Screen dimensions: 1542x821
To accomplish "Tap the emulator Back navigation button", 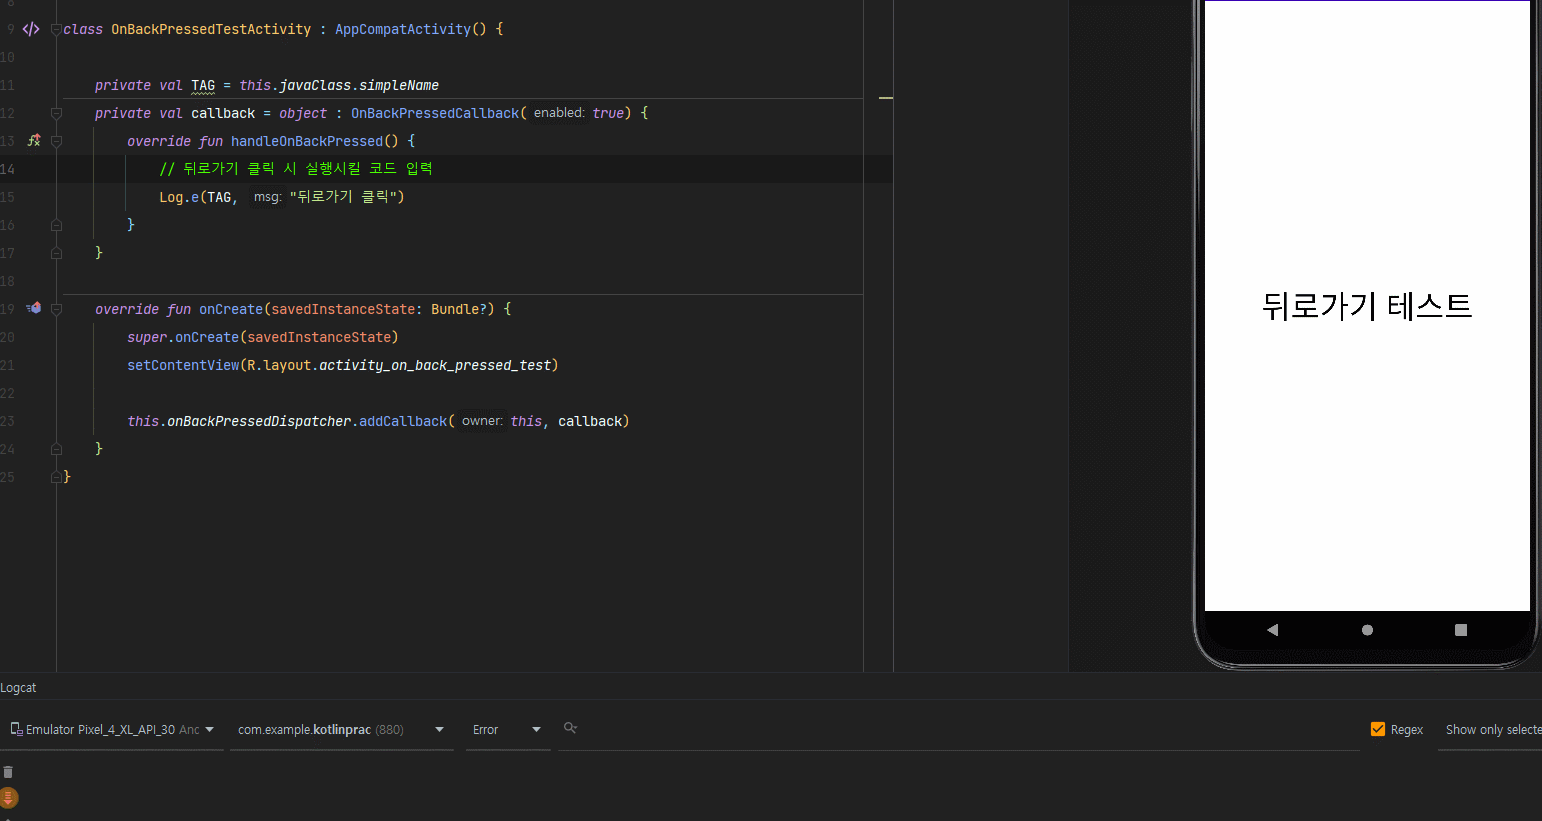I will point(1272,630).
